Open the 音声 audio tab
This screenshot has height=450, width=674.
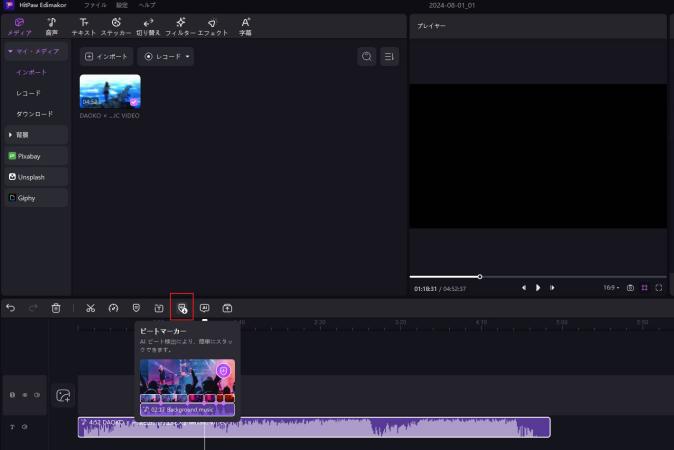(x=52, y=27)
